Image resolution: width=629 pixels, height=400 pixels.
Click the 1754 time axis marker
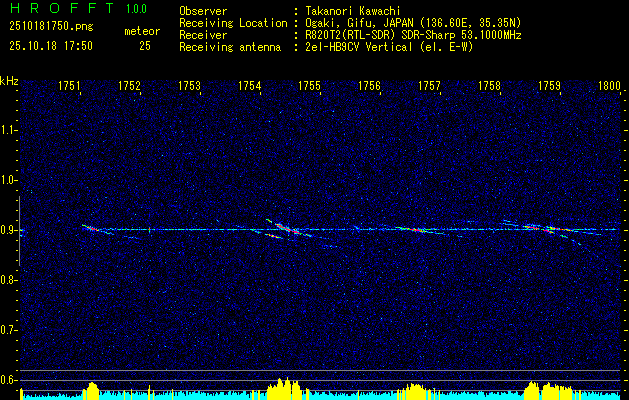(x=250, y=86)
